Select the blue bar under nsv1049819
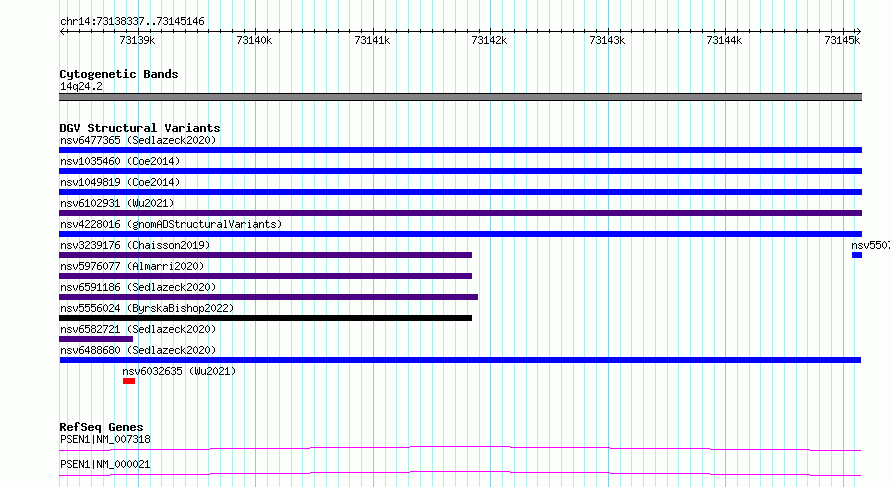The image size is (890, 487). coord(460,192)
